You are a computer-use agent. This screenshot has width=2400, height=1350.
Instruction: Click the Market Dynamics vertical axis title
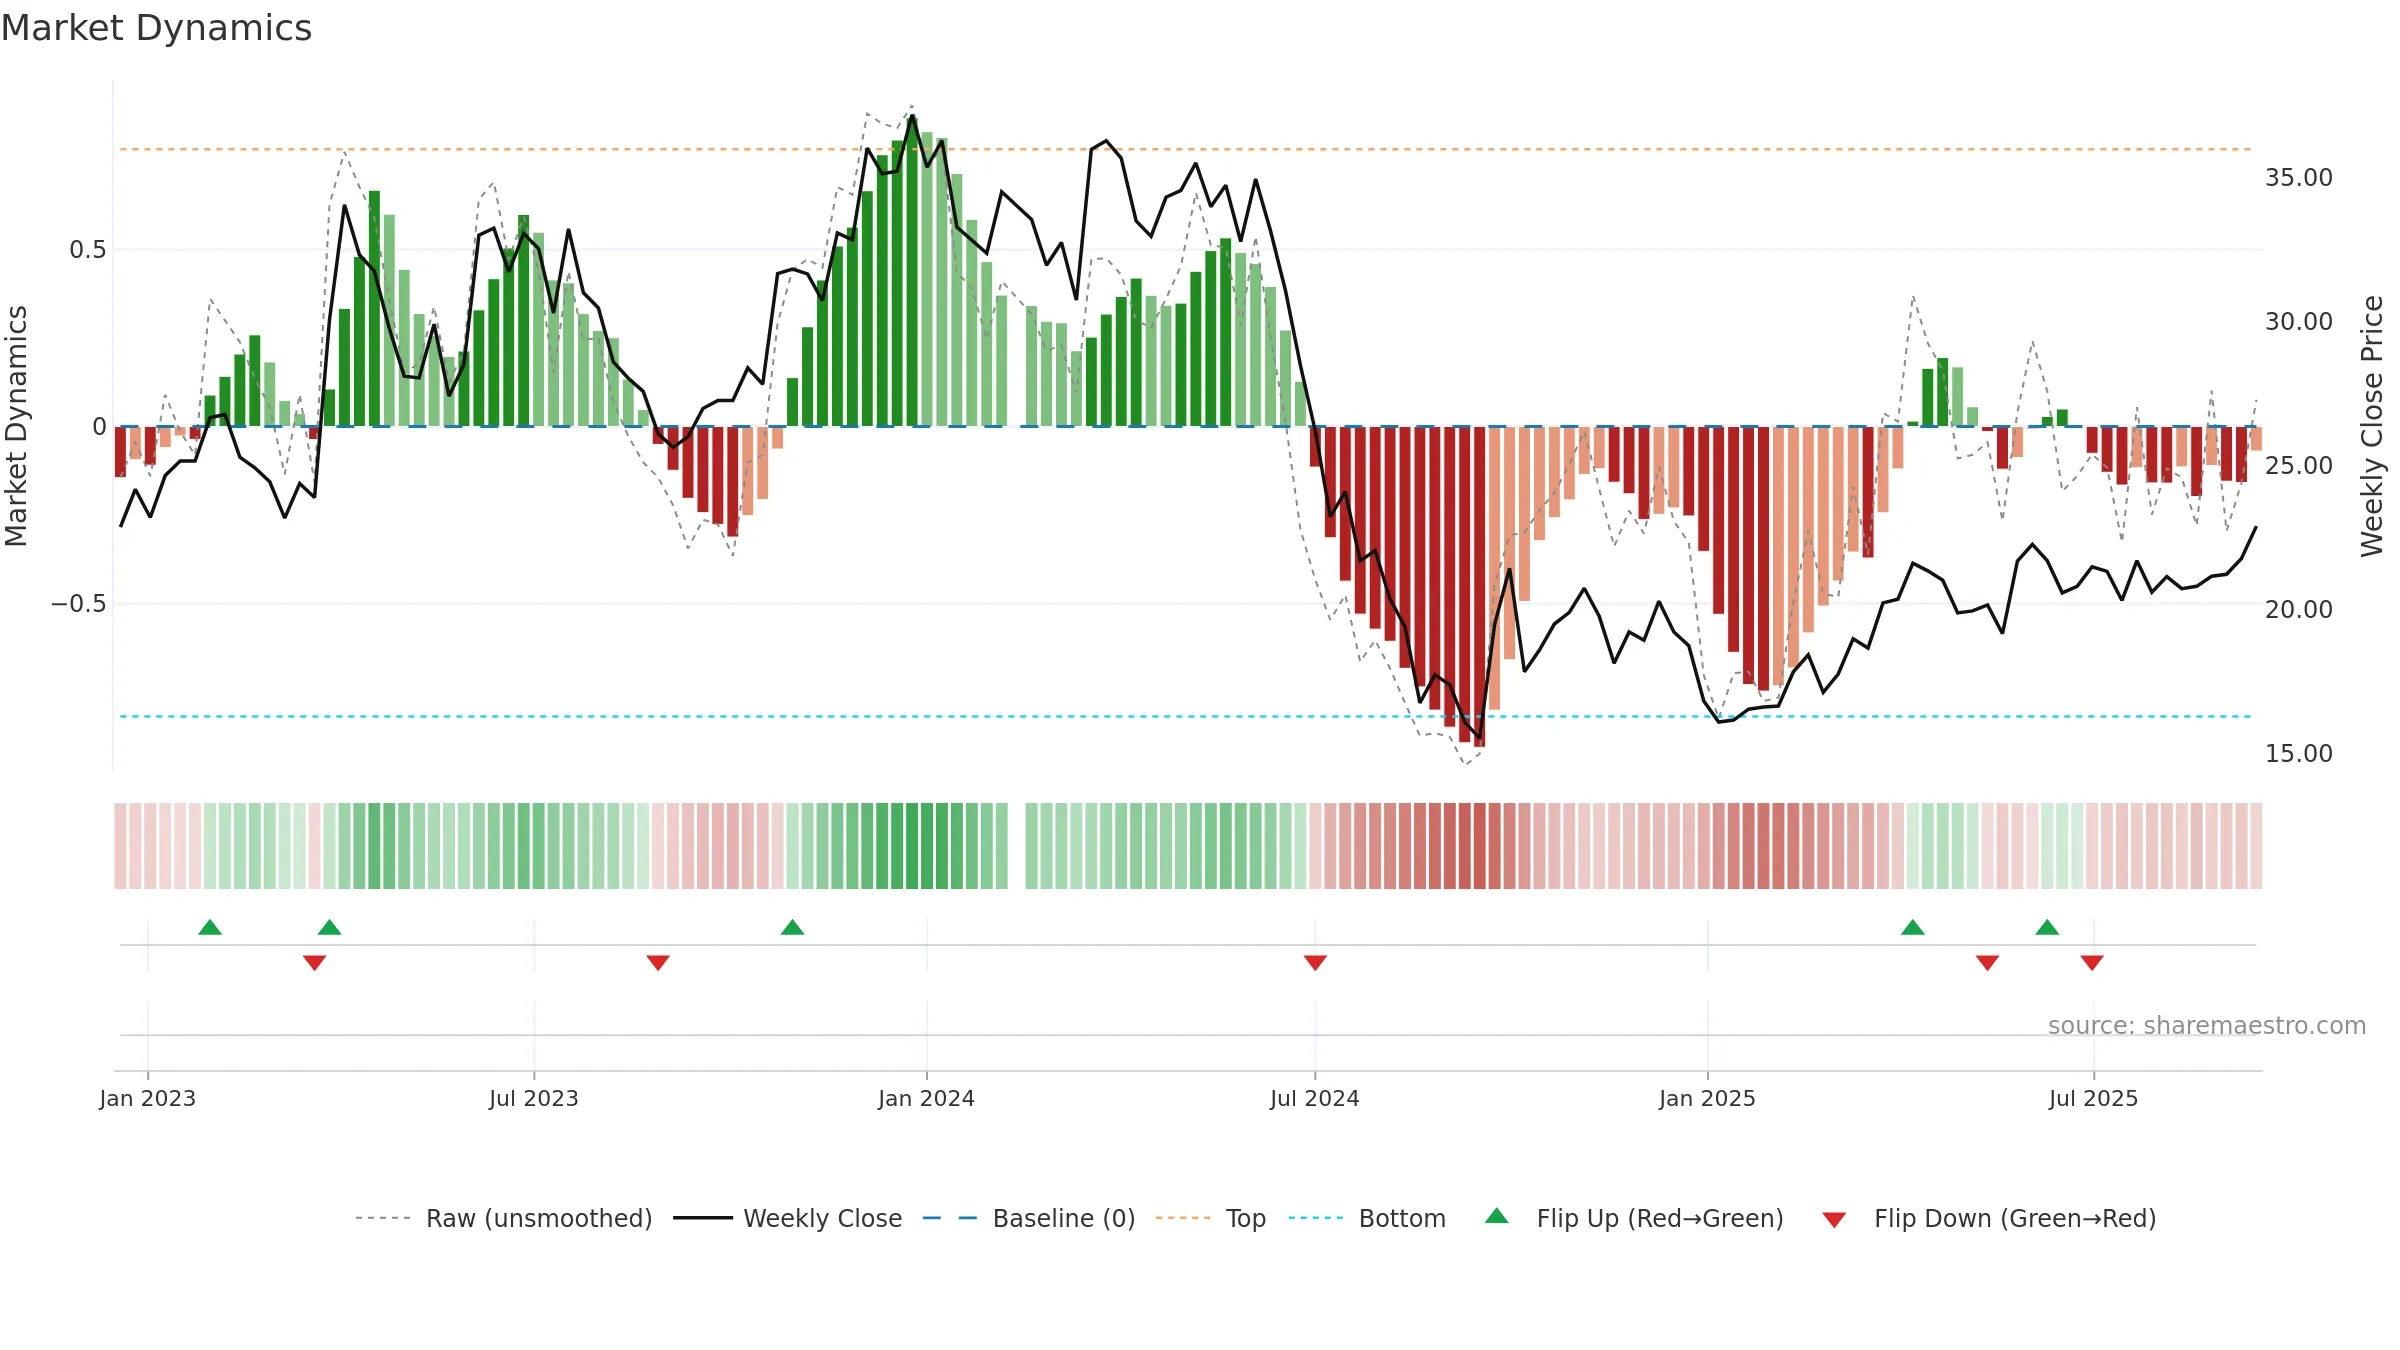tap(16, 426)
